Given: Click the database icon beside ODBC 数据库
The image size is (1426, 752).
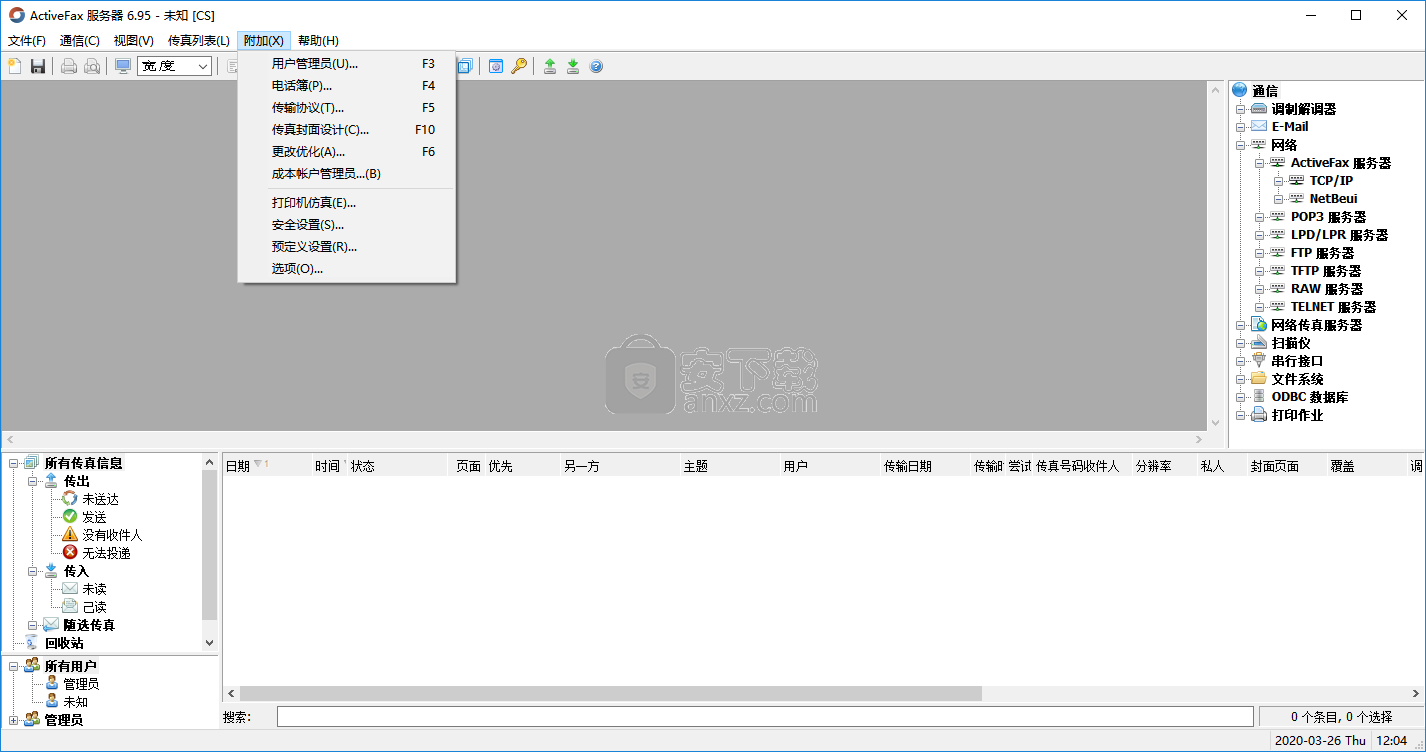Looking at the screenshot, I should pyautogui.click(x=1259, y=397).
